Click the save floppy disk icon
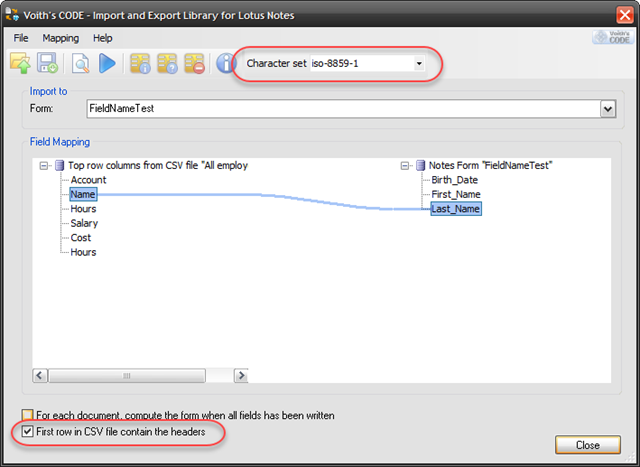The height and width of the screenshot is (467, 640). tap(47, 63)
